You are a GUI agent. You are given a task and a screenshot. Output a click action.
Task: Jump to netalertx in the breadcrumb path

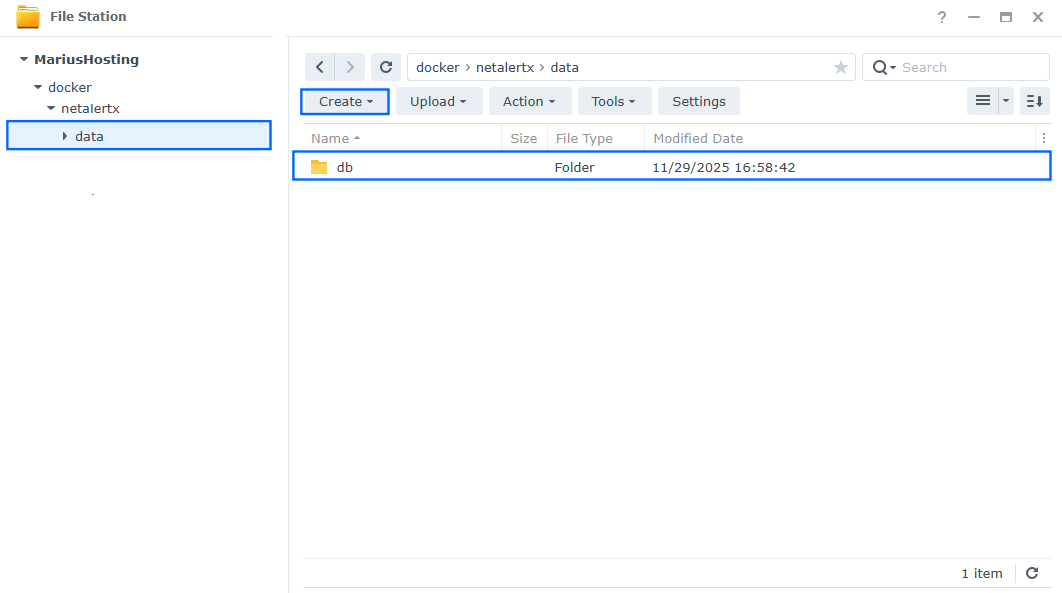click(x=505, y=66)
